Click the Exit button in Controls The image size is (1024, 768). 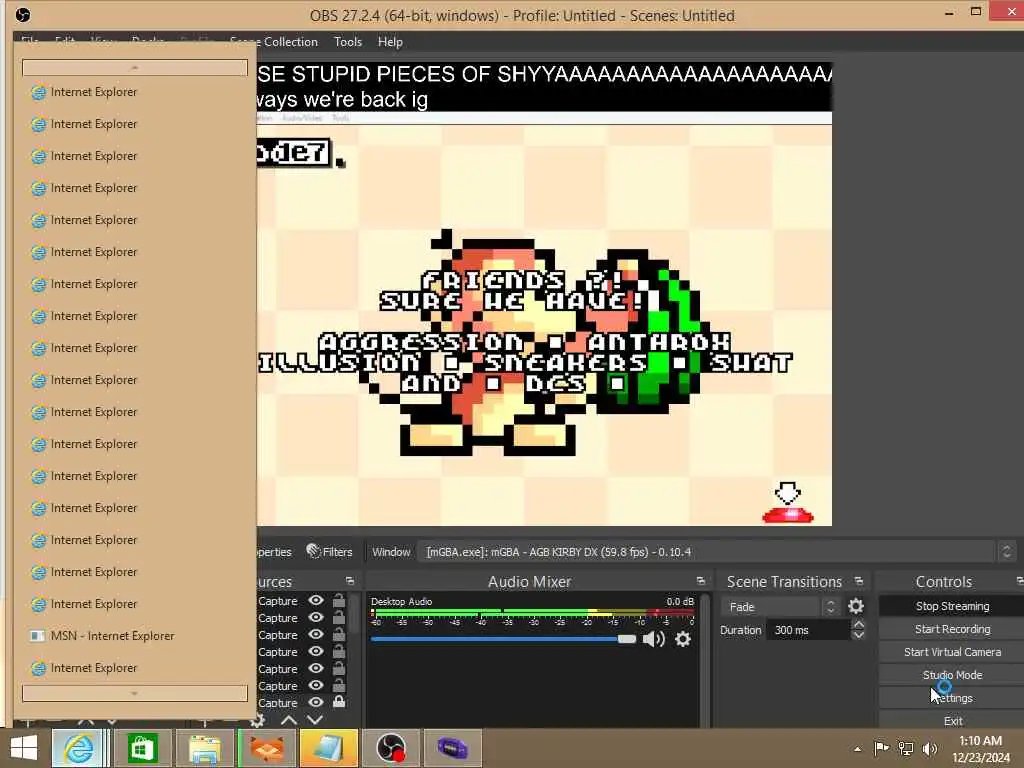tap(952, 720)
